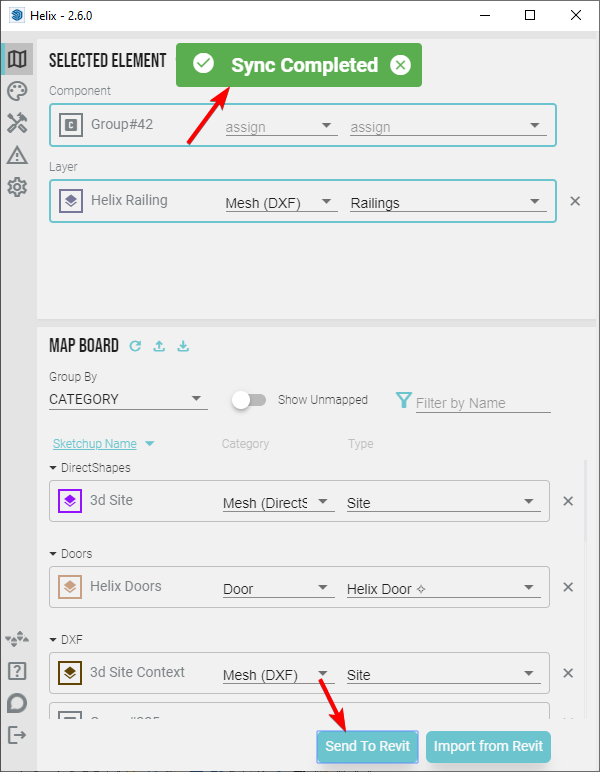This screenshot has width=600, height=772.
Task: Click the Helix app icon in title bar
Action: point(16,15)
